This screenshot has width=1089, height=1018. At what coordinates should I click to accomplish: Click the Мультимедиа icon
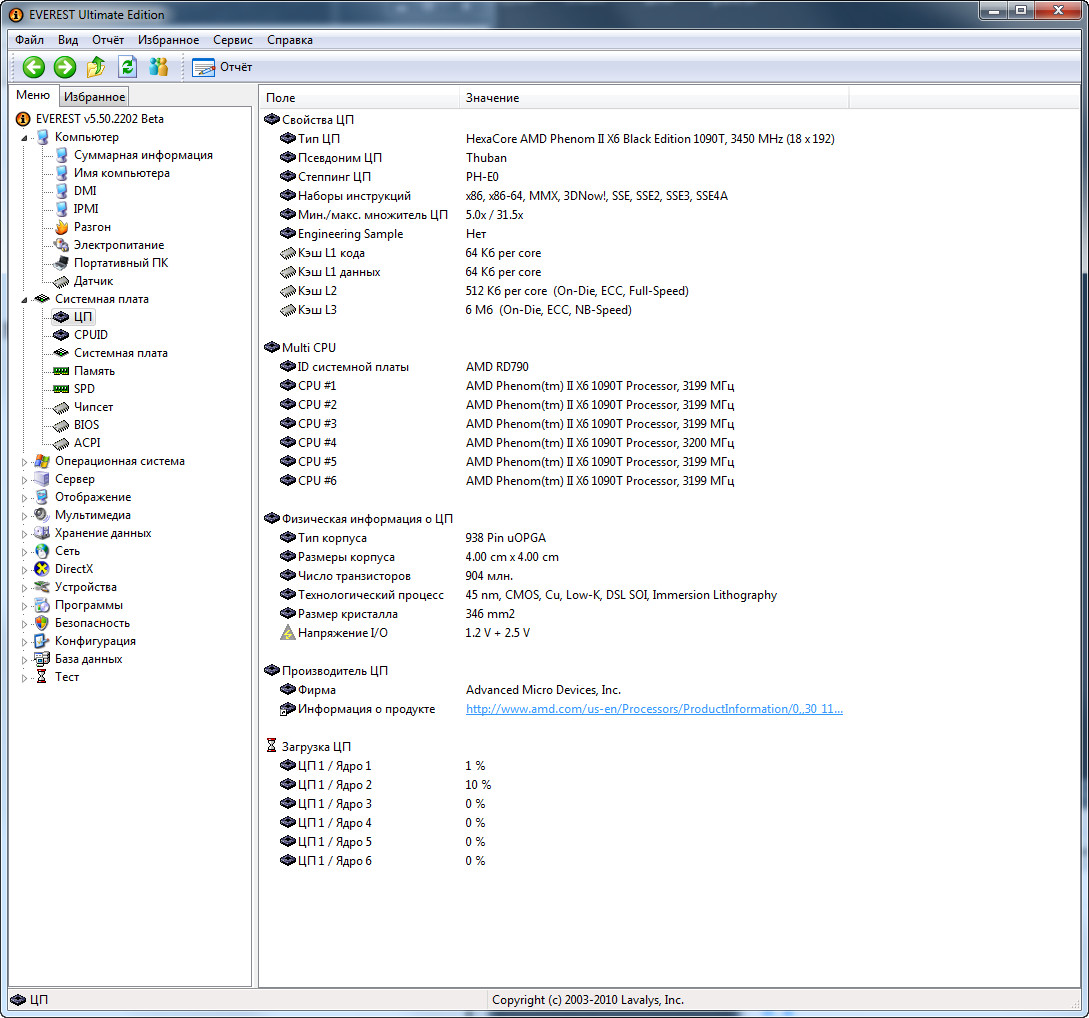click(42, 515)
